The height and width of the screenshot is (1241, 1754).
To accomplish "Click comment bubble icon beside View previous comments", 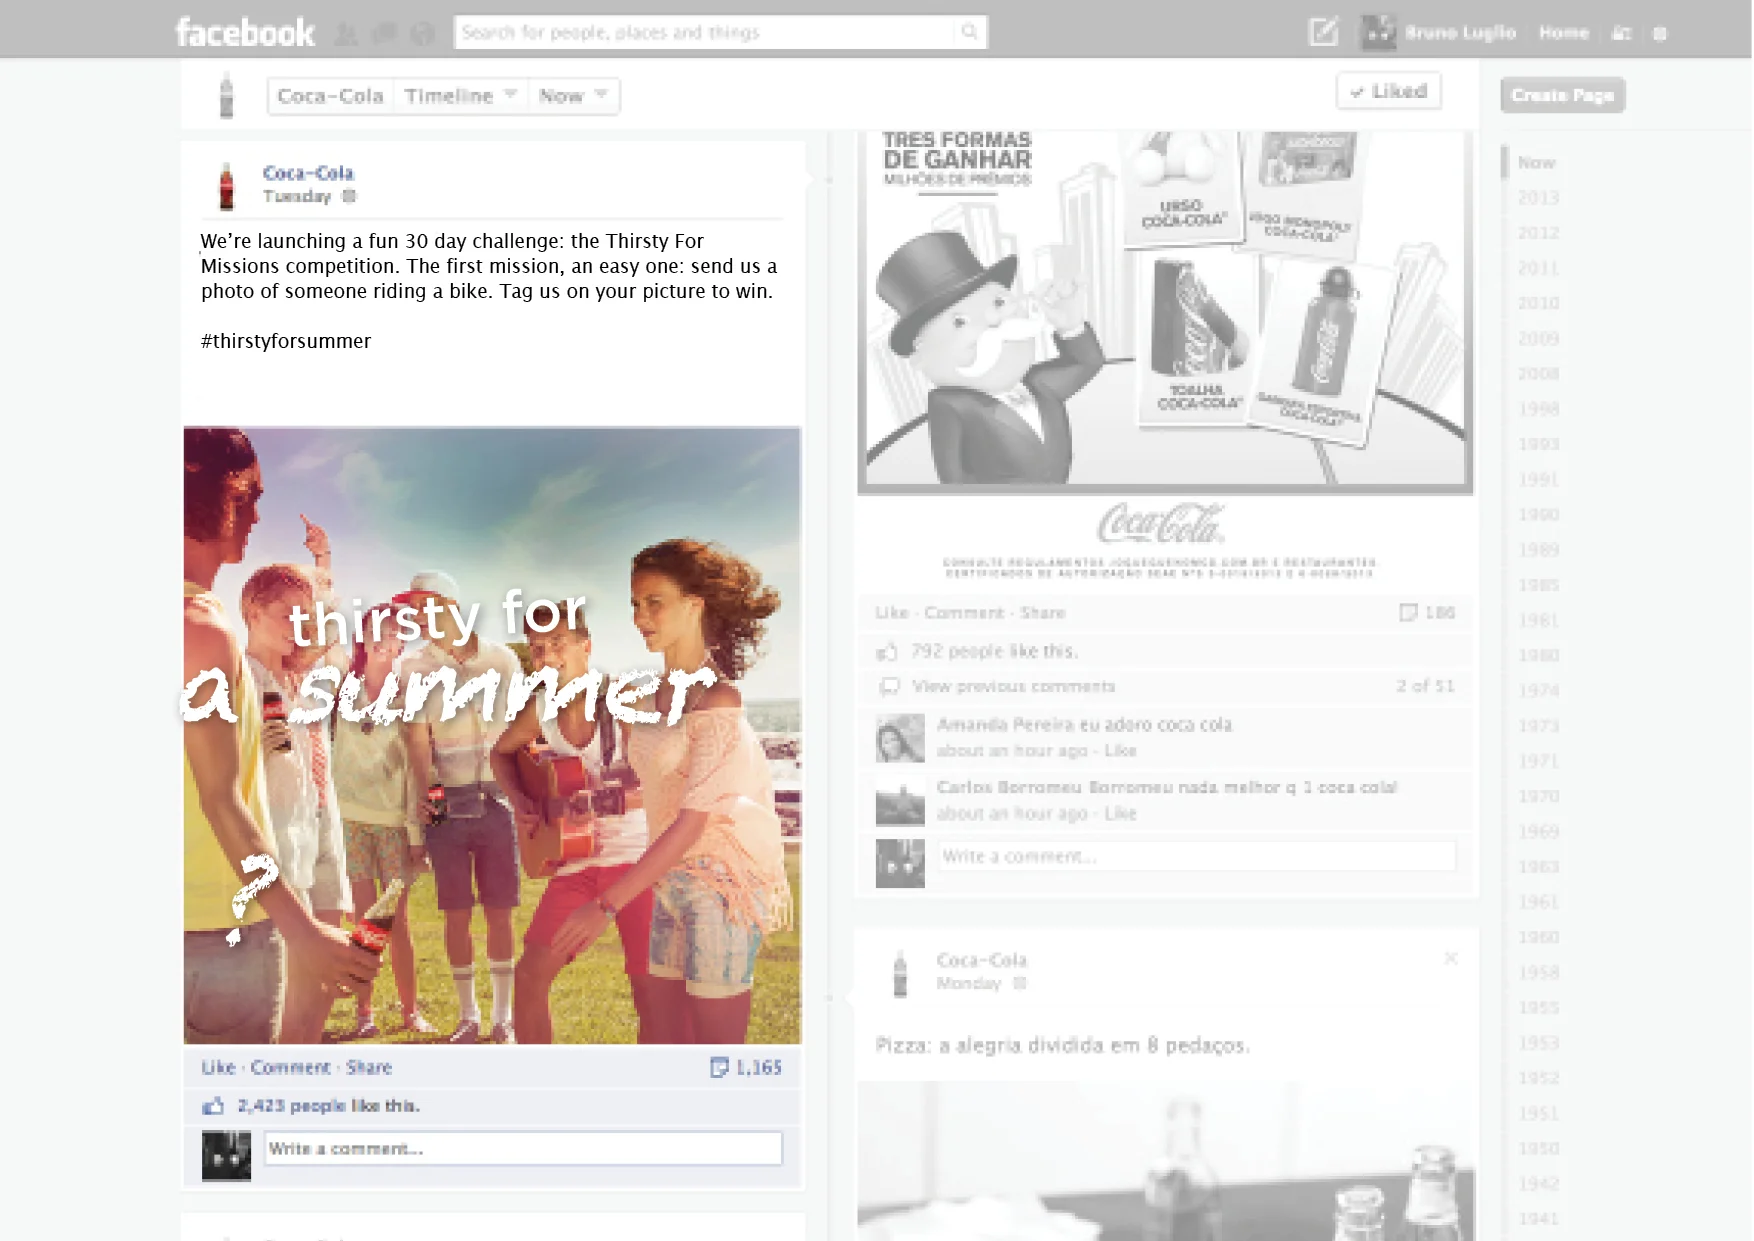I will (888, 686).
